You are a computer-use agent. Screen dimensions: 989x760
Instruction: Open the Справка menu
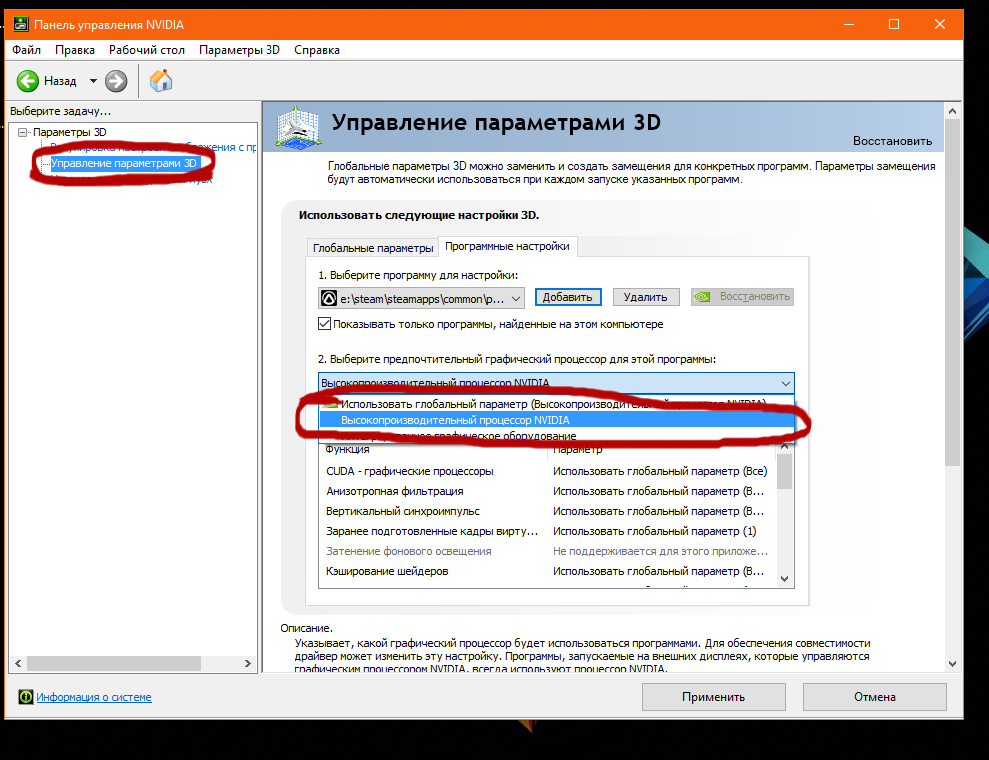(x=317, y=50)
